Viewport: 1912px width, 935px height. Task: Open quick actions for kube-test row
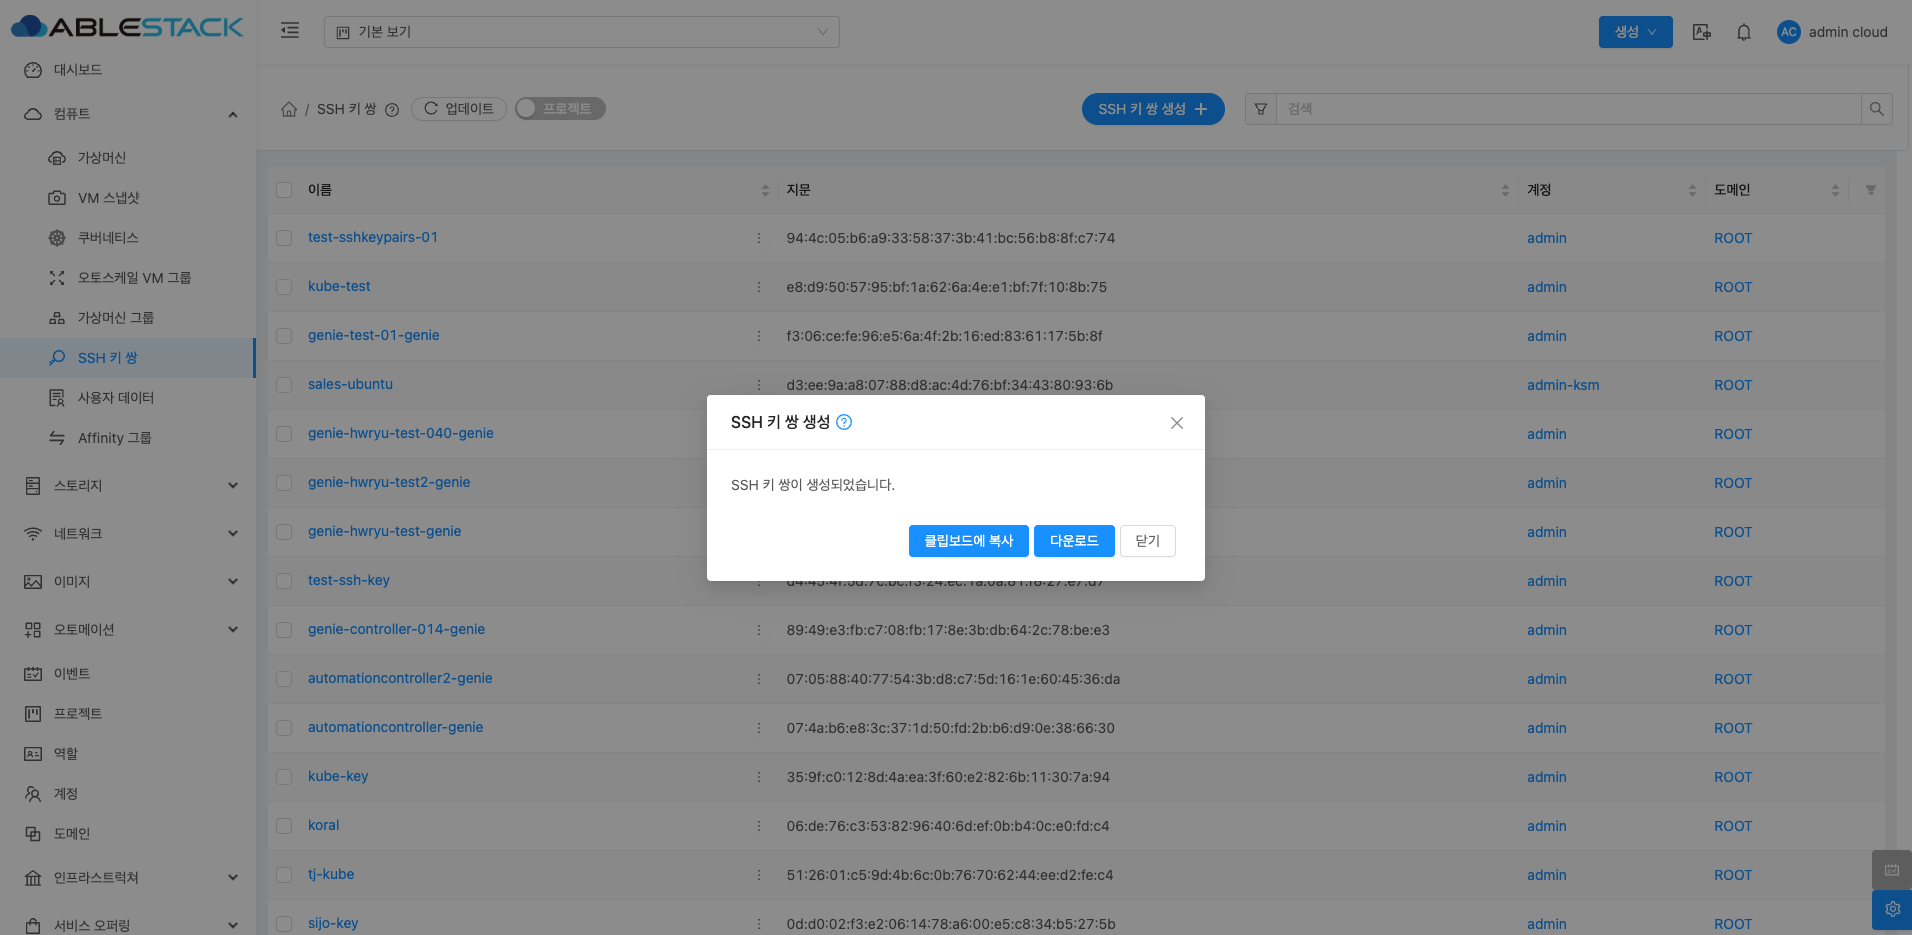(759, 287)
